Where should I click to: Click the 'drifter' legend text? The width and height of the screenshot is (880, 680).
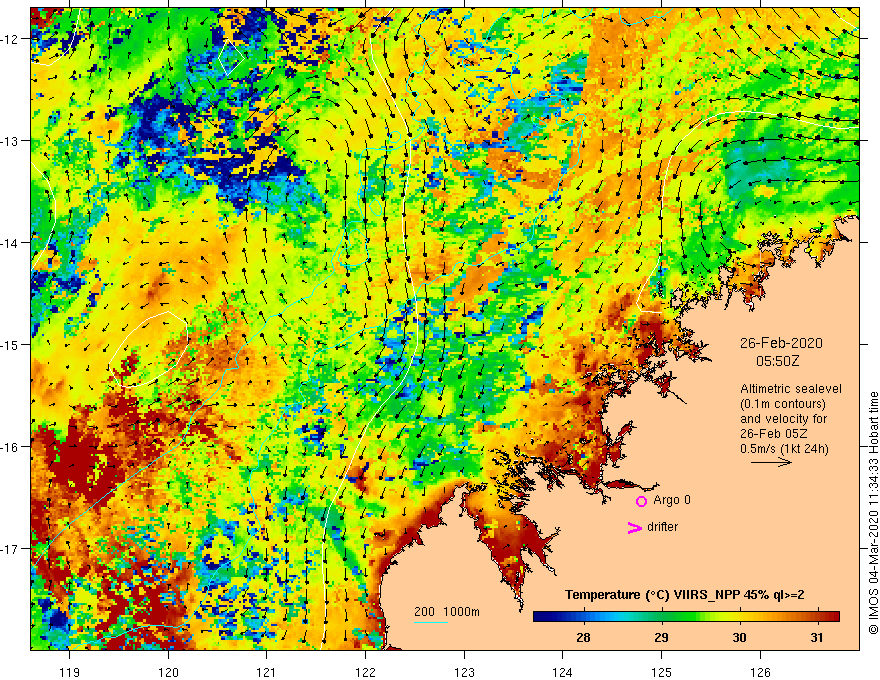click(x=662, y=527)
